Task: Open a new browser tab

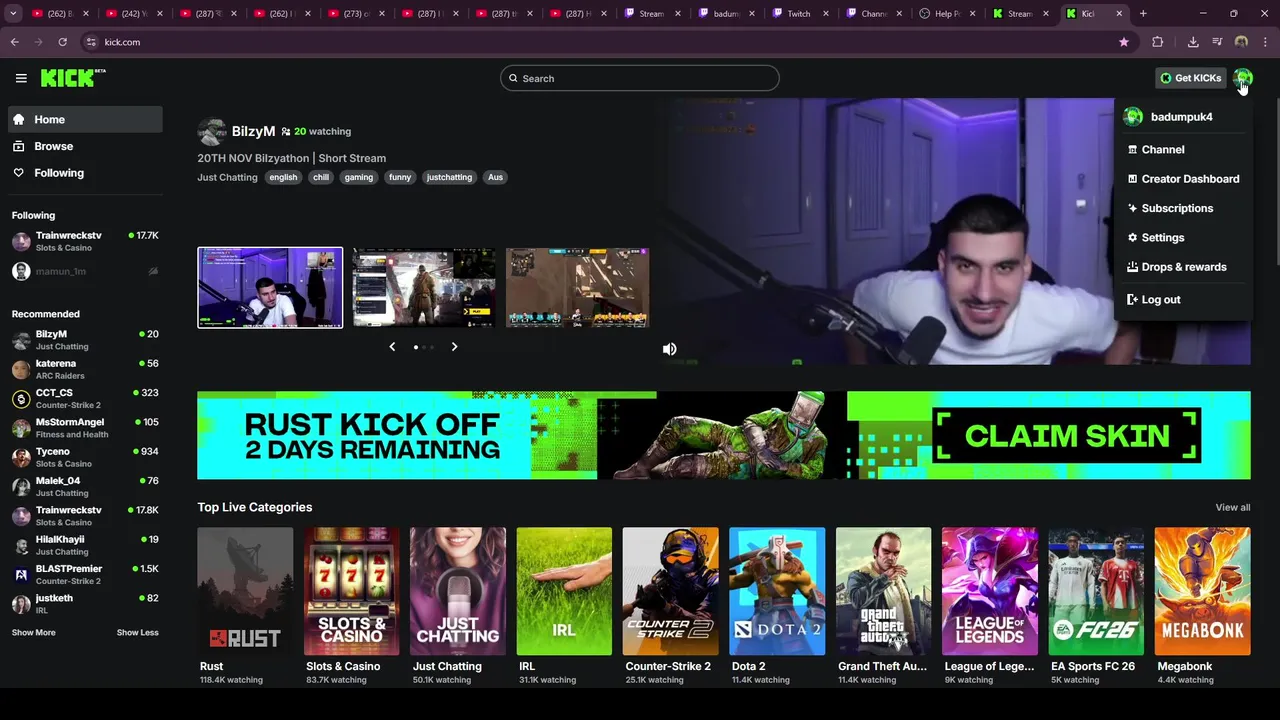Action: (1143, 14)
